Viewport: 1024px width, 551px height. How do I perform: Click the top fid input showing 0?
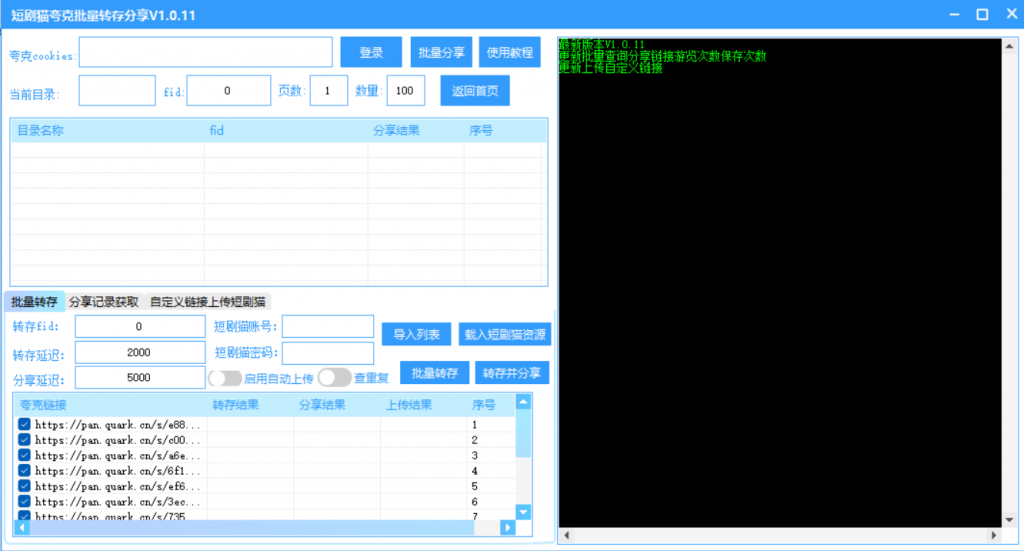pos(229,91)
